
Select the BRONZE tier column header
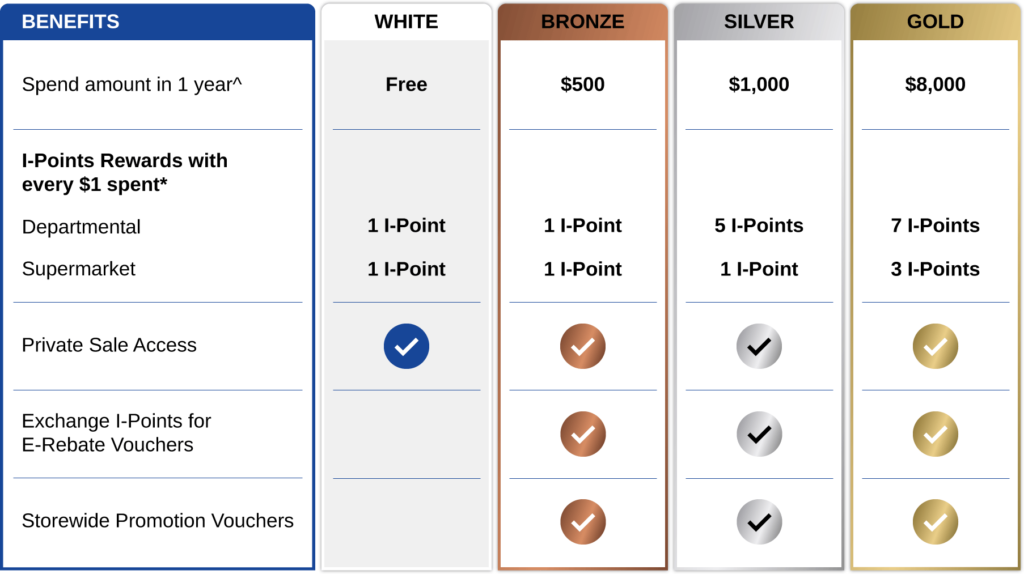click(583, 22)
